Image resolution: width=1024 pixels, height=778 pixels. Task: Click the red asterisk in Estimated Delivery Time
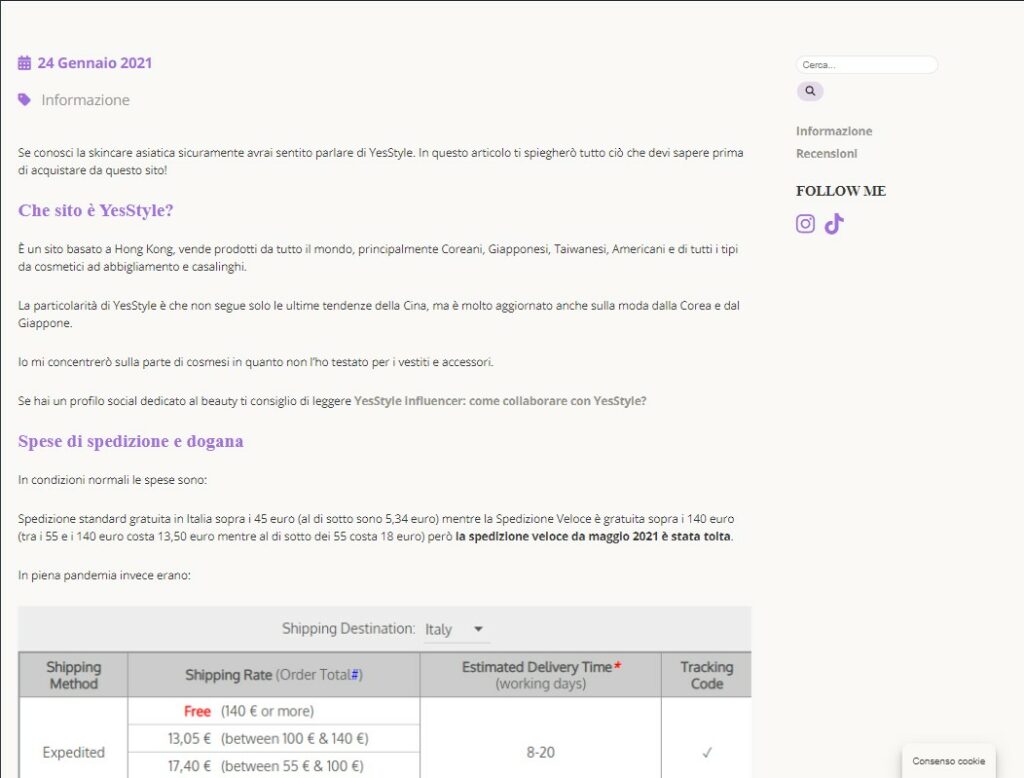[617, 666]
